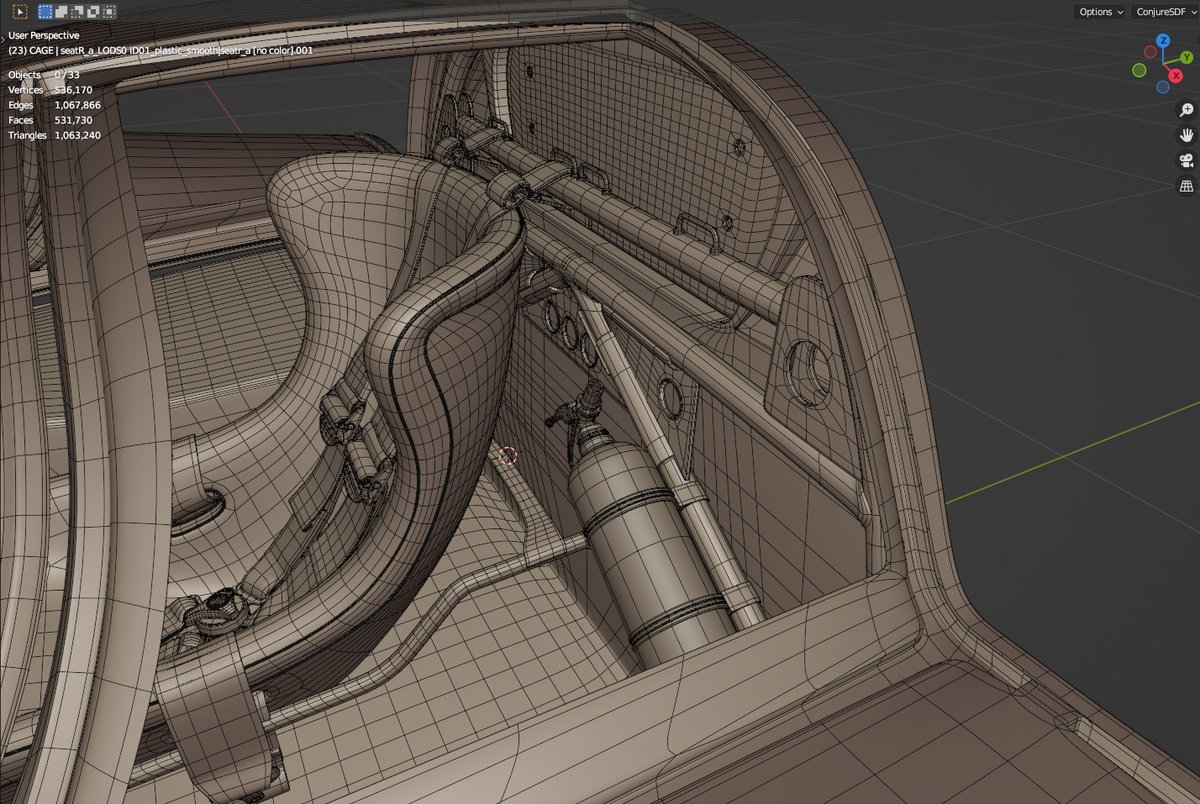The height and width of the screenshot is (804, 1200).
Task: Click the Faces '531,730' statistic
Action: point(73,120)
